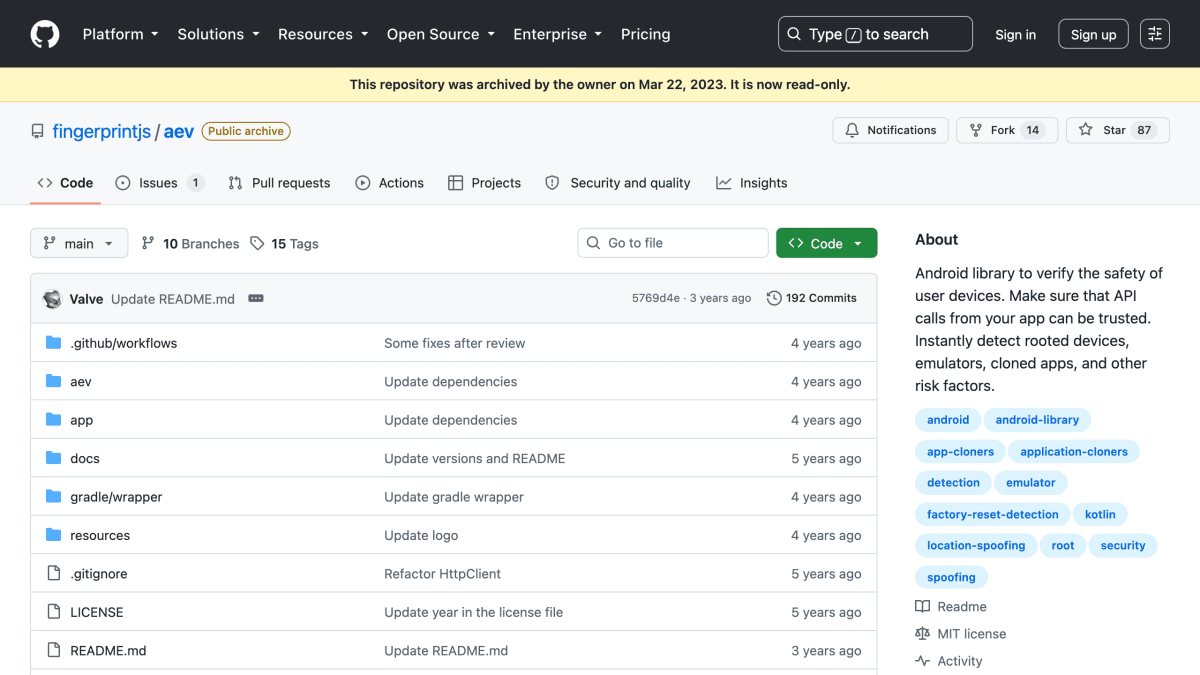Switch to the Issues tab
The image size is (1200, 675).
coord(160,183)
